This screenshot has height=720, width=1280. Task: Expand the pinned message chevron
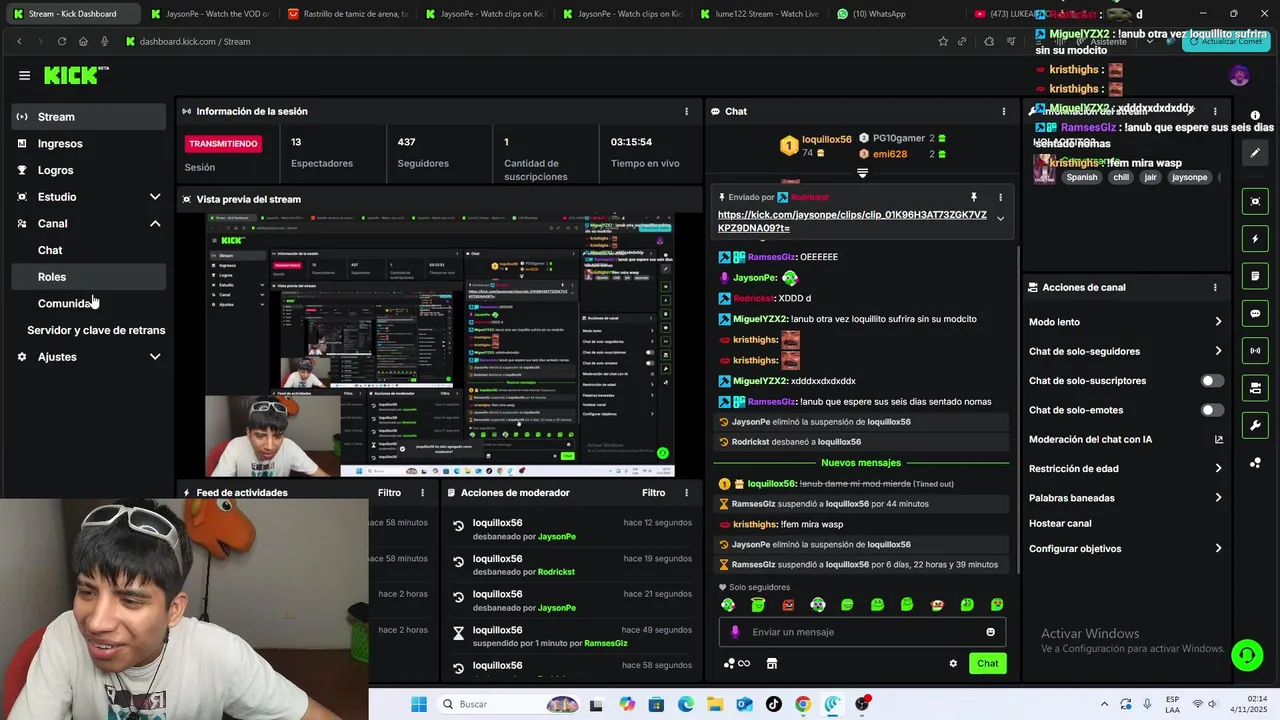[1000, 219]
